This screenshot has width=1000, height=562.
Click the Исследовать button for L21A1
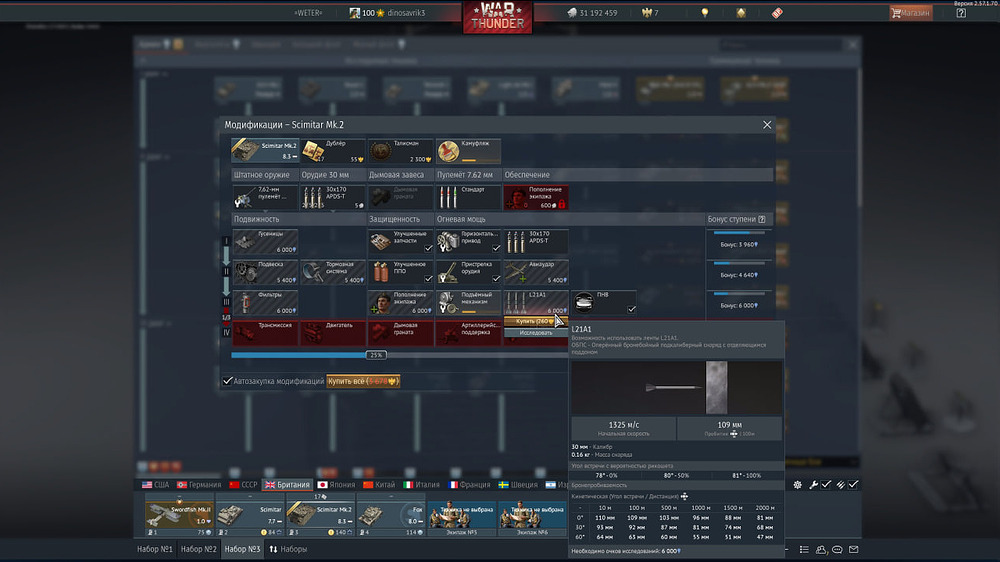[535, 332]
